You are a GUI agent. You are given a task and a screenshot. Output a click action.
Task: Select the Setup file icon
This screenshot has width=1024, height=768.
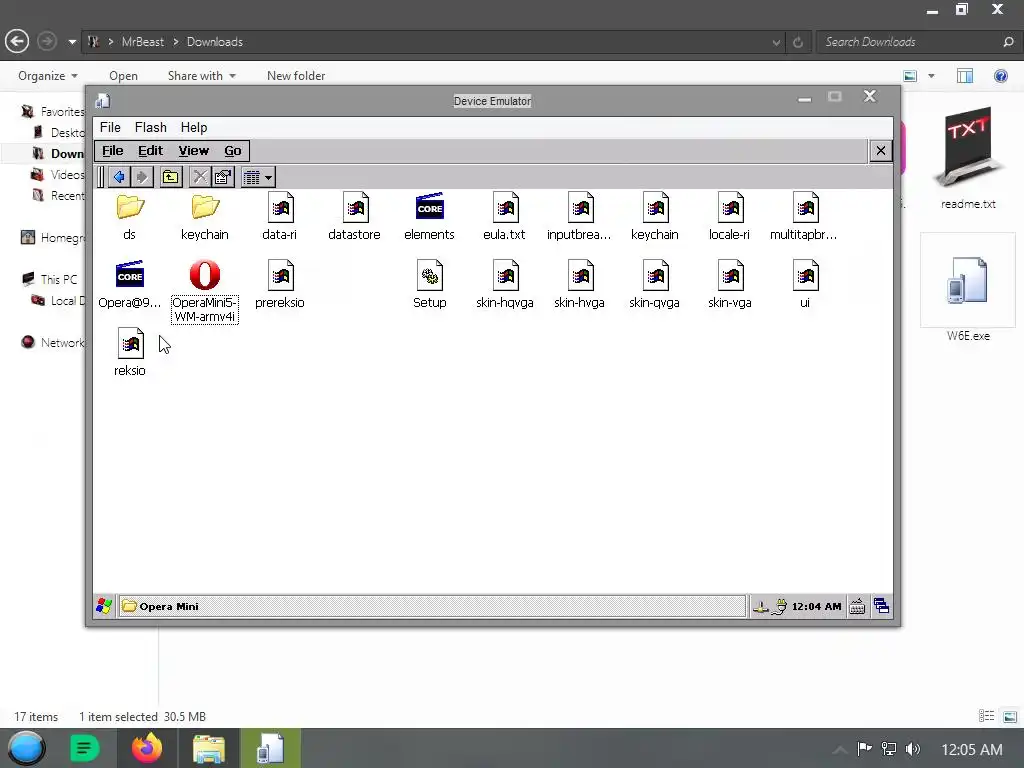tap(430, 276)
